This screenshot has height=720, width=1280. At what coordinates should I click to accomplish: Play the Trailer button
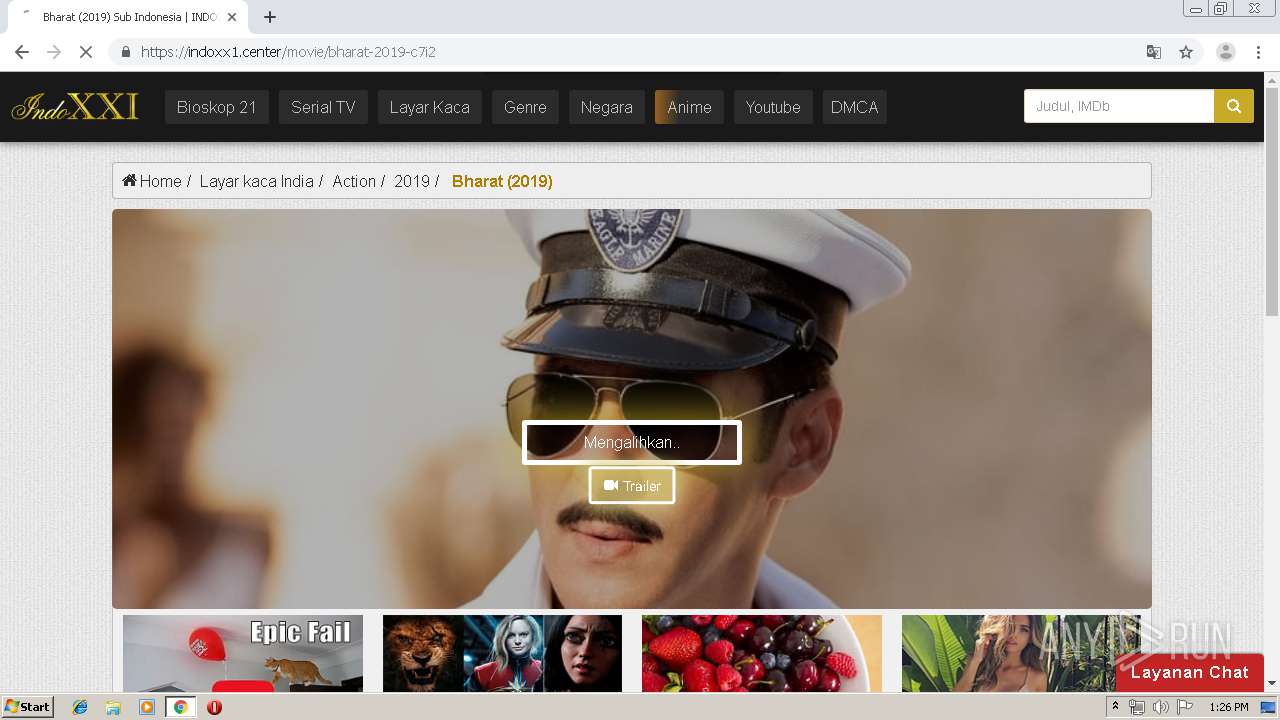click(x=632, y=486)
